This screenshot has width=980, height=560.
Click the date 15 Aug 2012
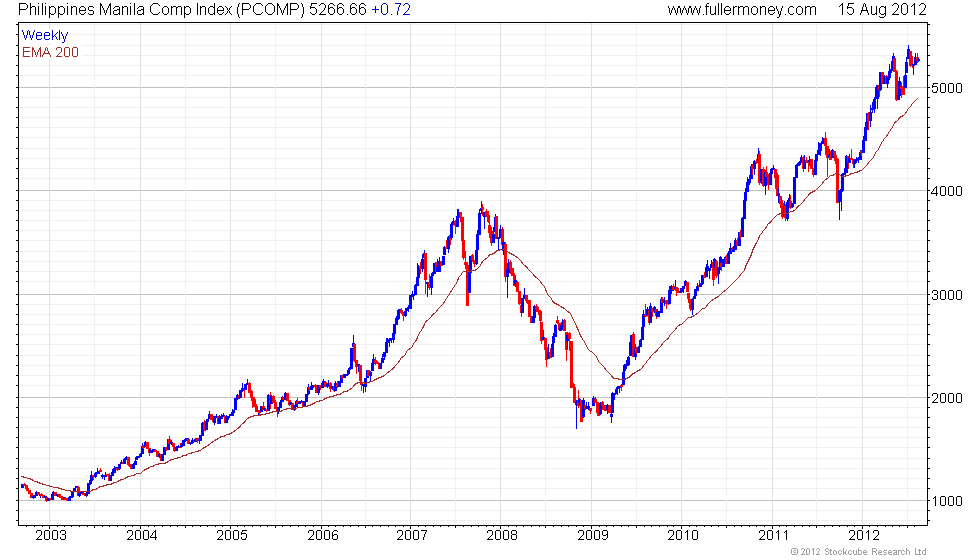(x=882, y=10)
